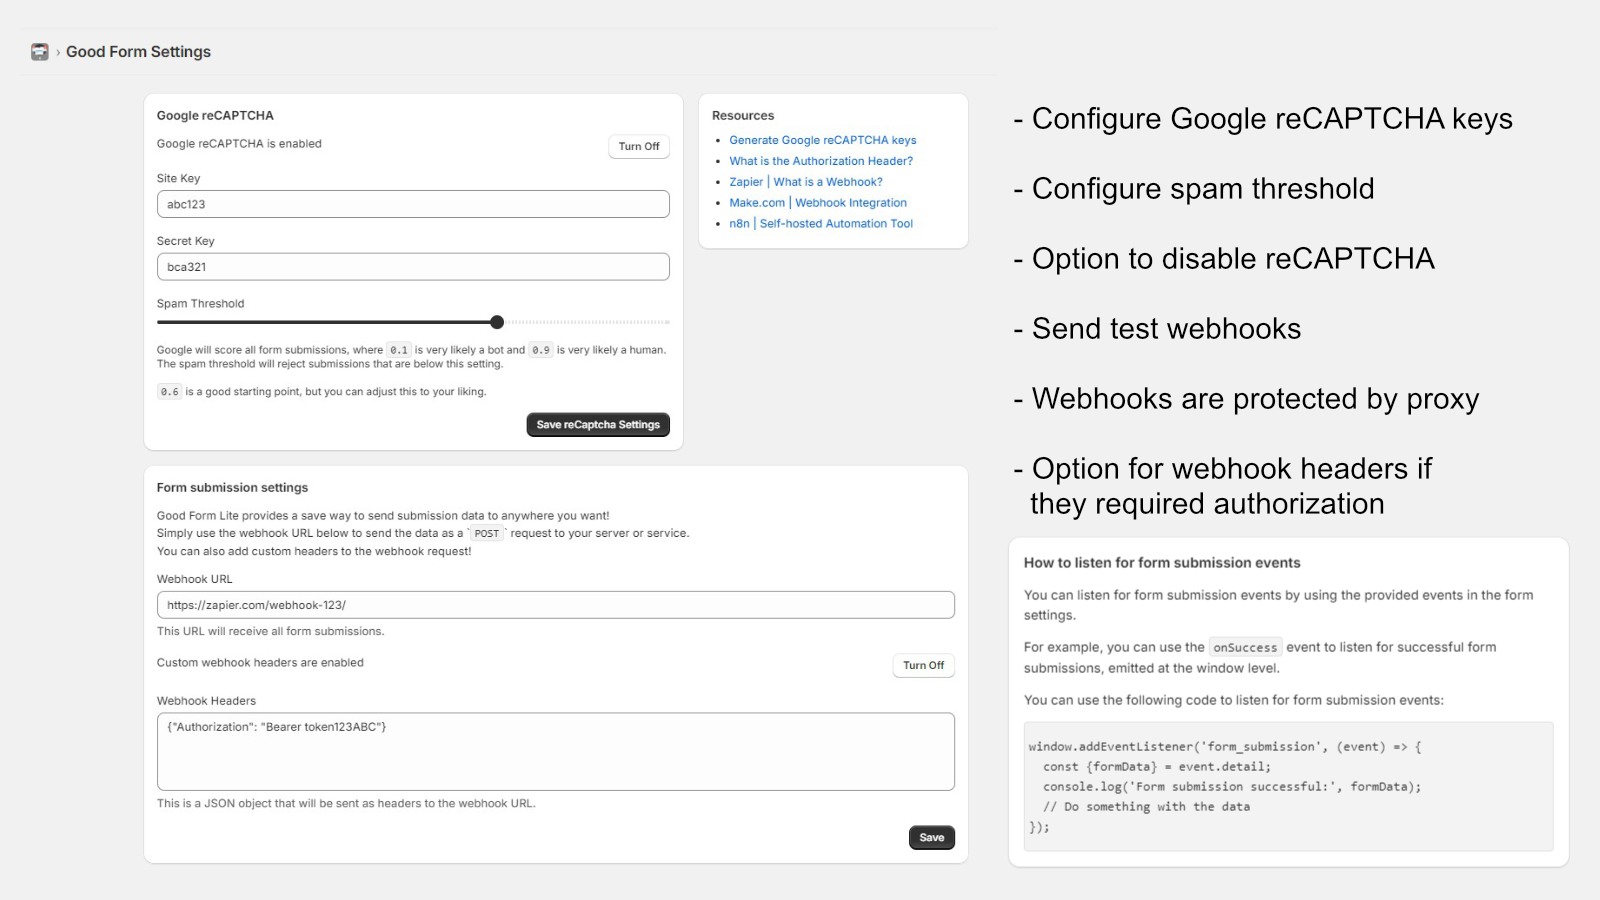This screenshot has height=900, width=1600.
Task: Turn off Google reCAPTCHA
Action: [x=638, y=147]
